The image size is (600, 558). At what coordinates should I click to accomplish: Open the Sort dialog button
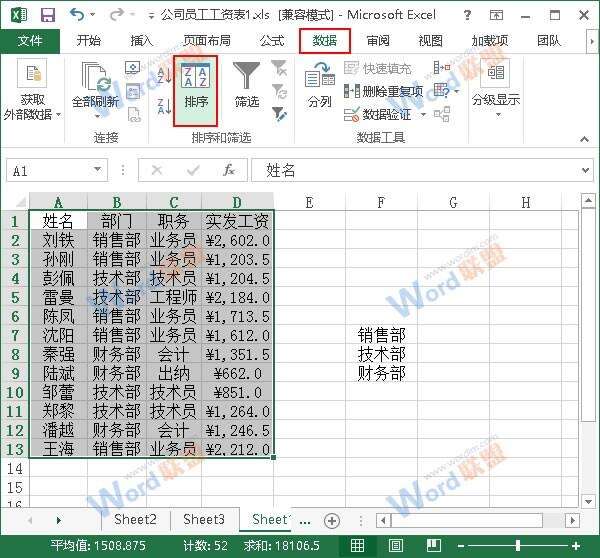coord(196,91)
